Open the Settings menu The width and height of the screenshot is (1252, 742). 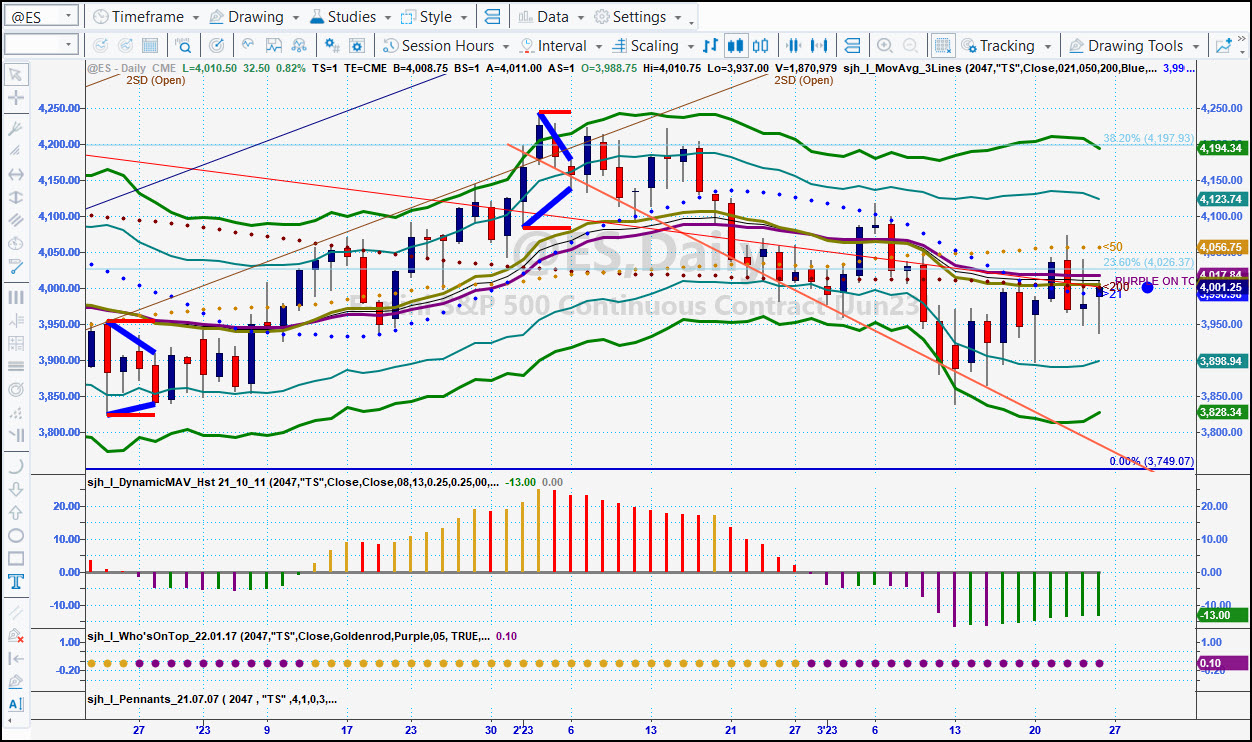[x=637, y=17]
